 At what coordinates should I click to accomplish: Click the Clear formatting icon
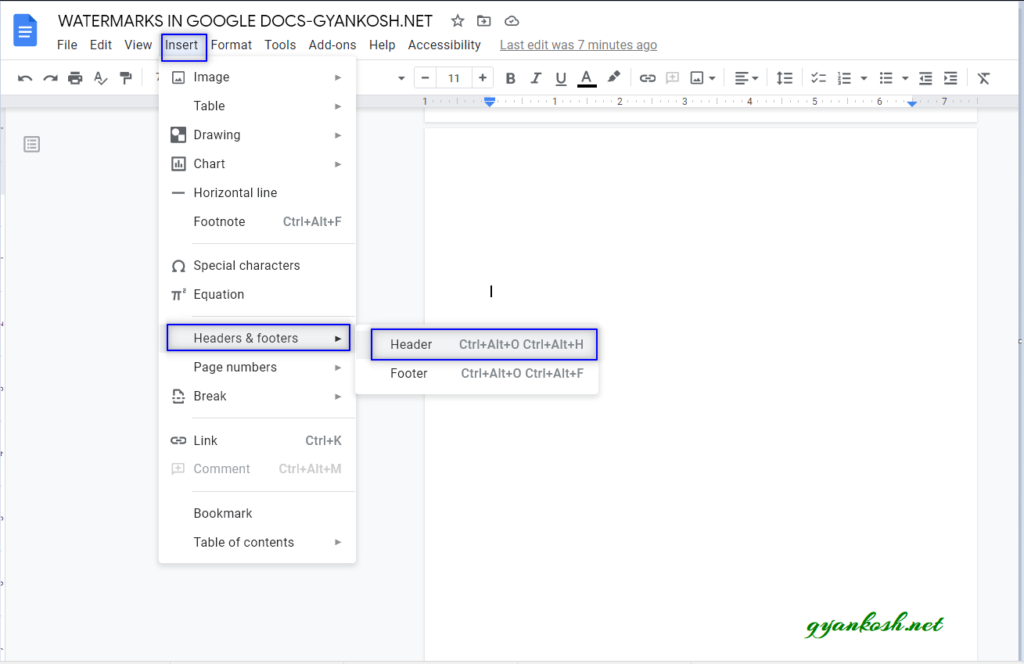click(x=983, y=77)
